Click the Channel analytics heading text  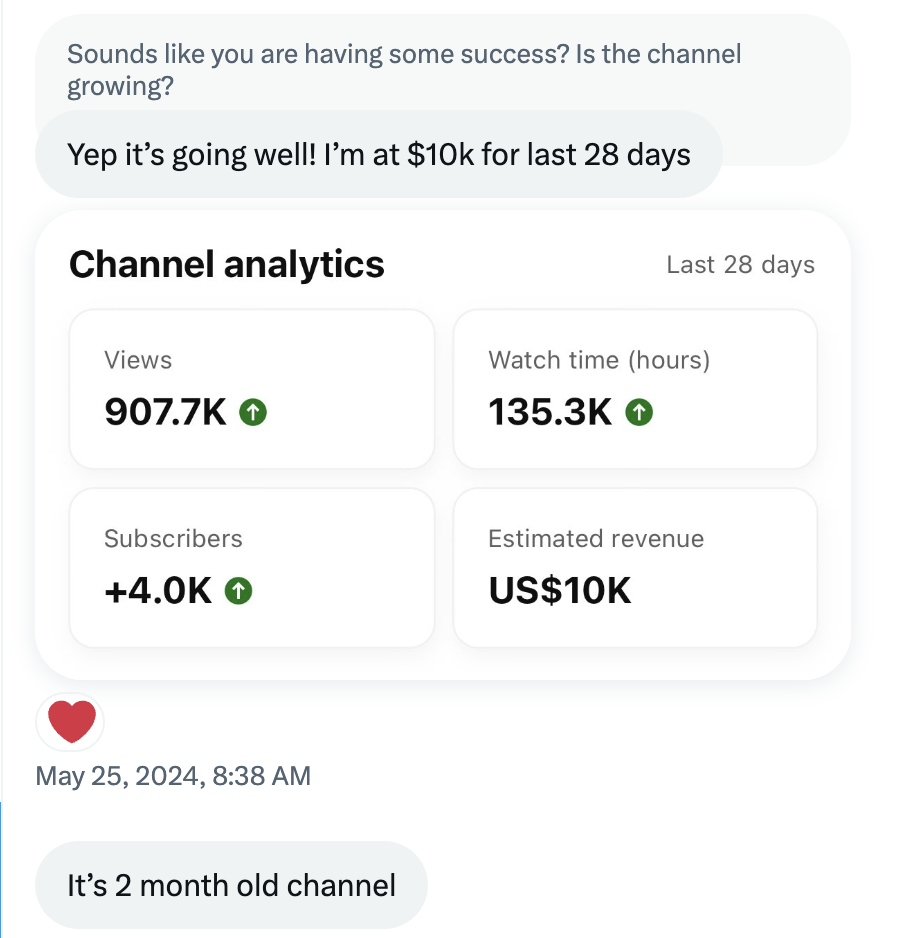tap(227, 264)
